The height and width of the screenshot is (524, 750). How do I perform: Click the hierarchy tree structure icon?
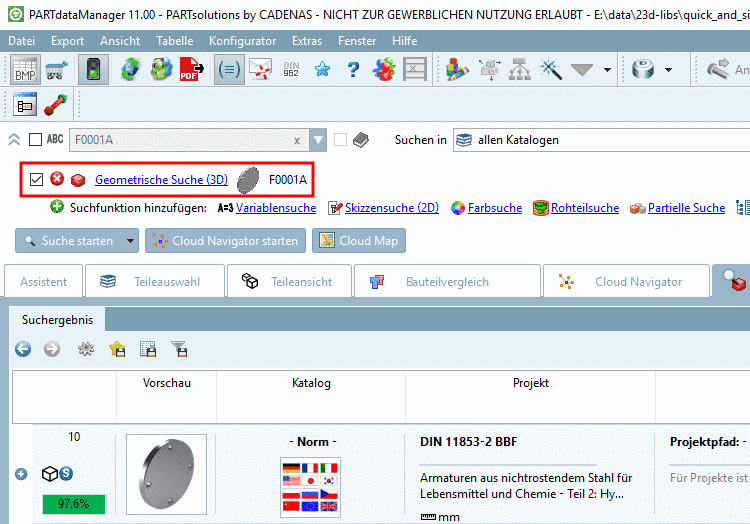[520, 70]
